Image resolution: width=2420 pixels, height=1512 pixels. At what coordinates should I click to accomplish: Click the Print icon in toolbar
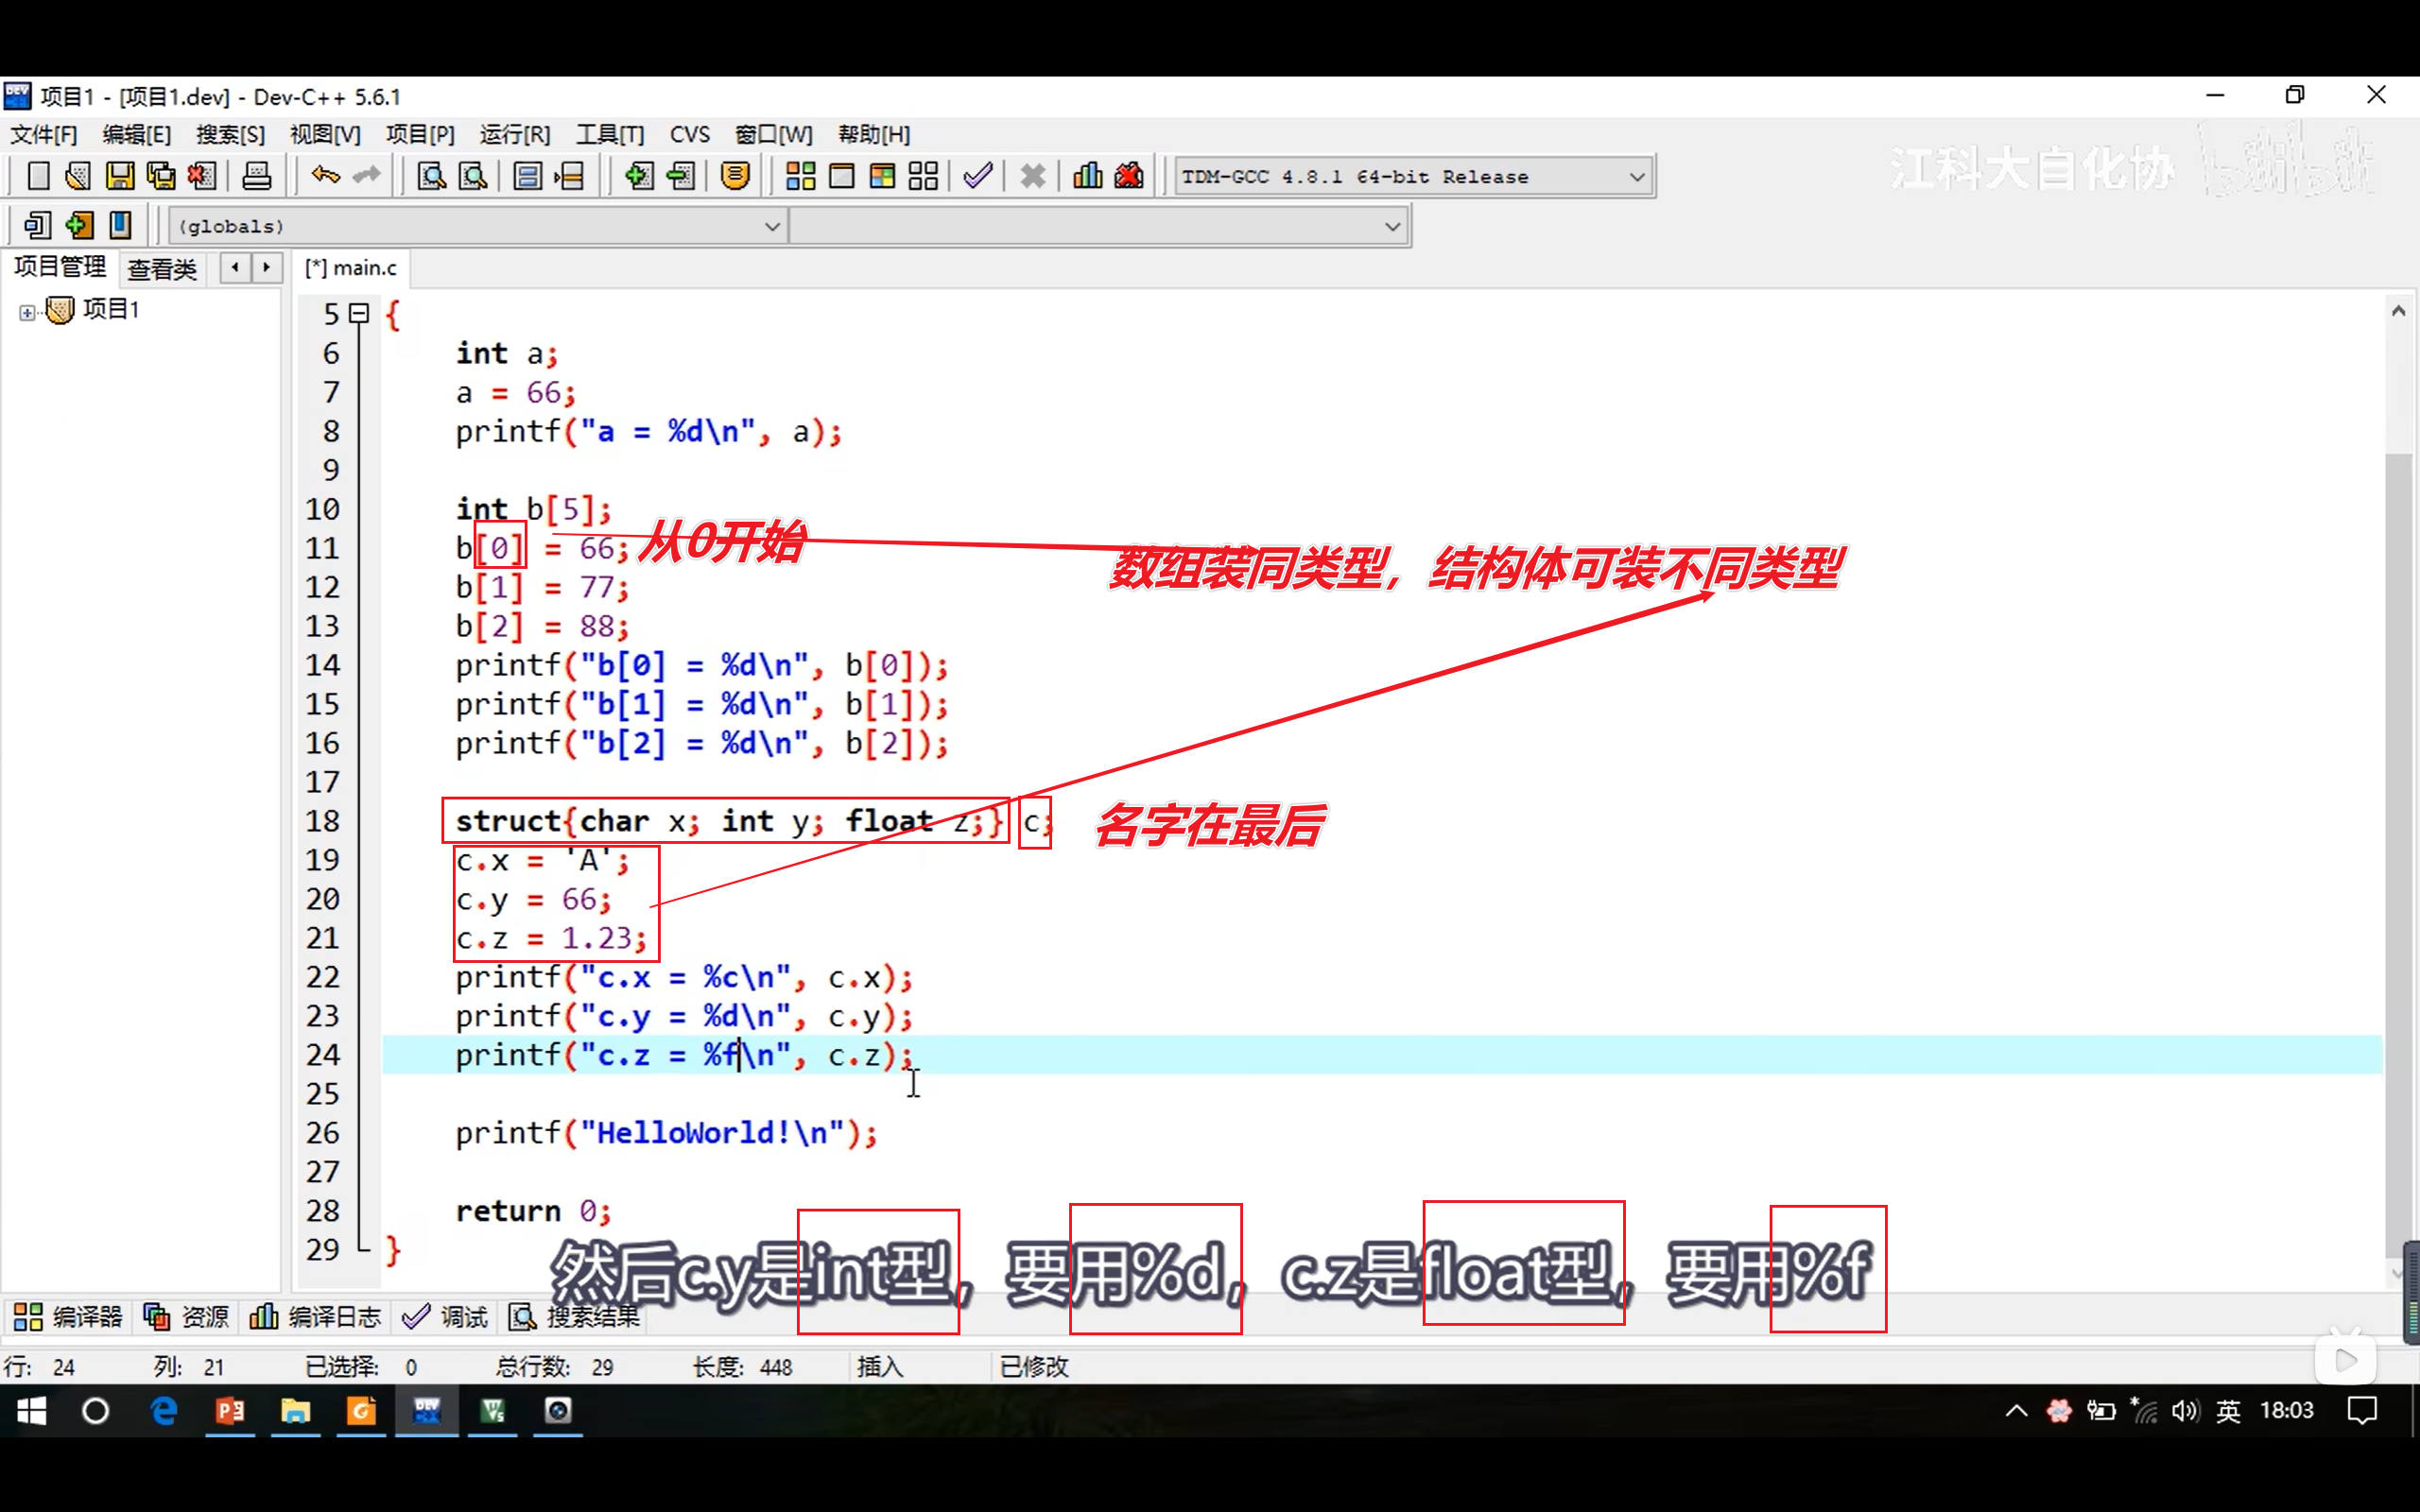257,176
